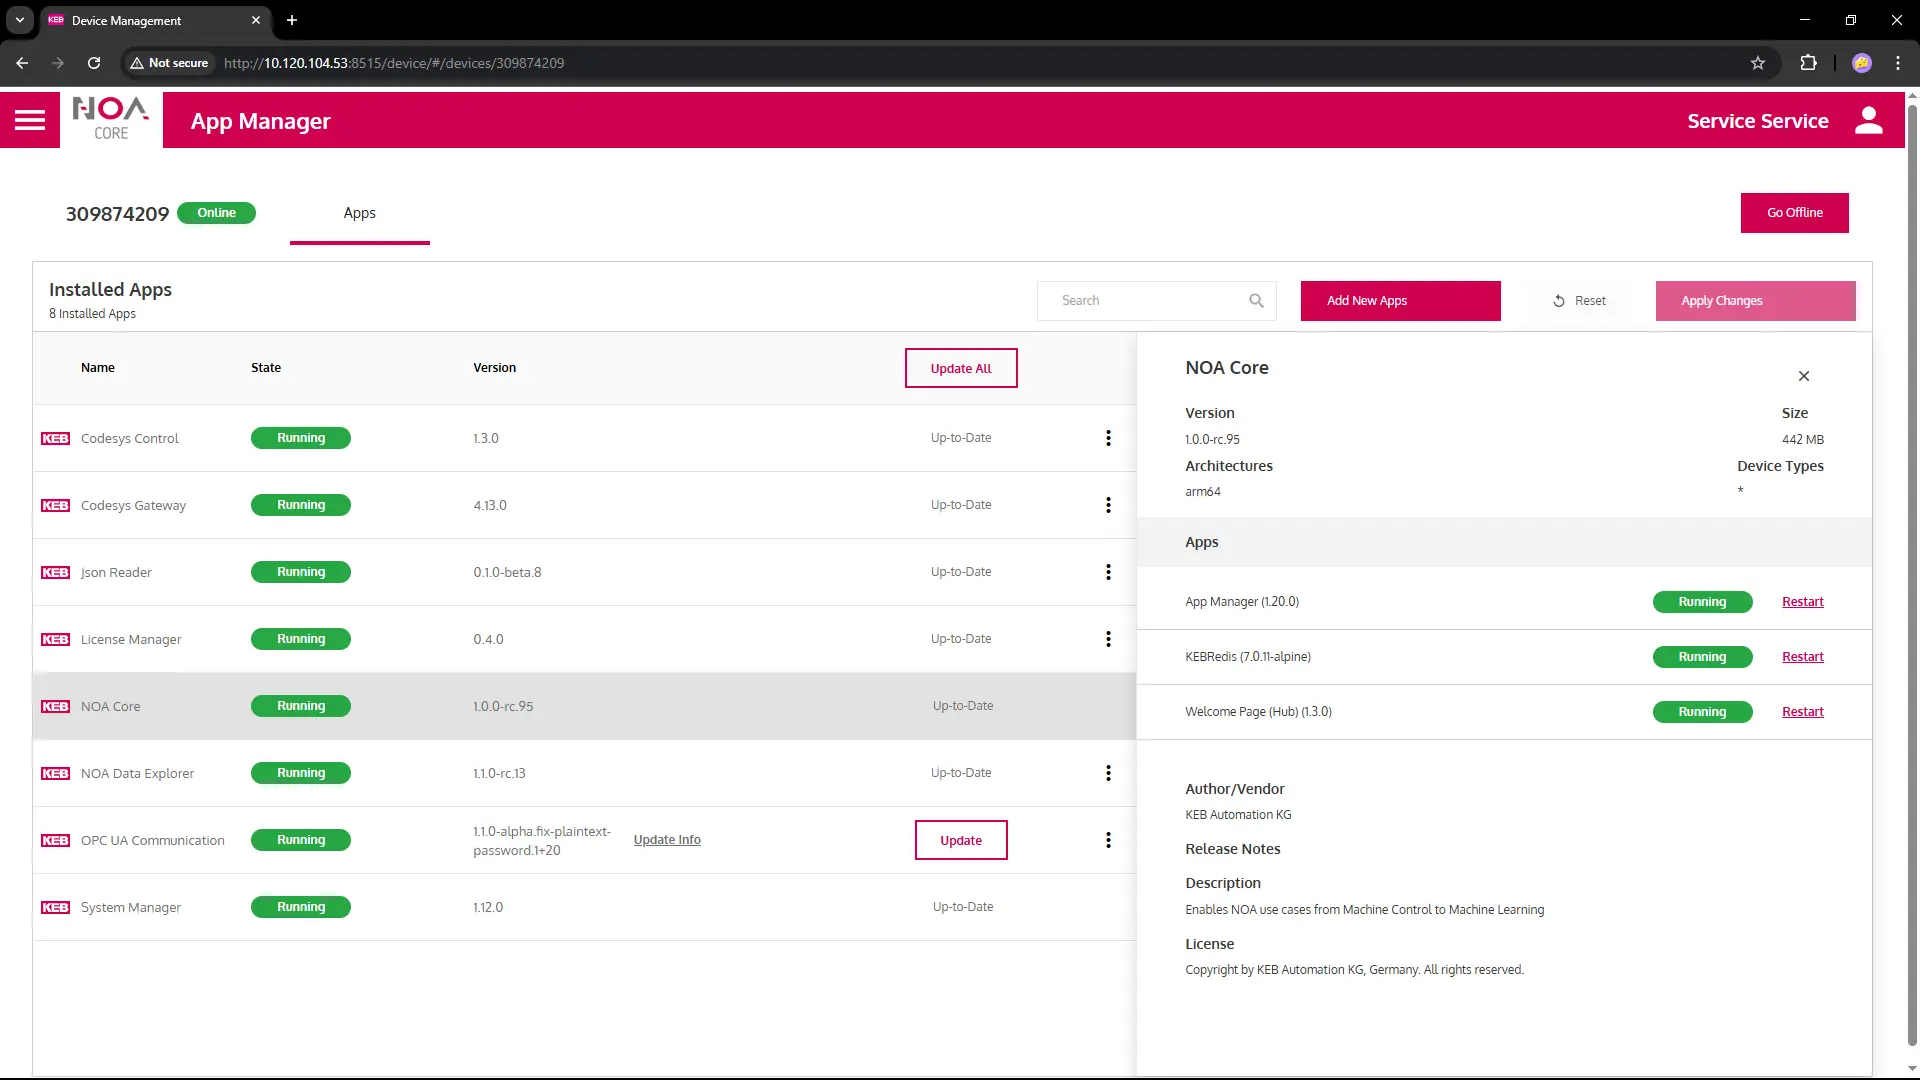Click the Reset button
Viewport: 1920px width, 1080px height.
pos(1579,301)
